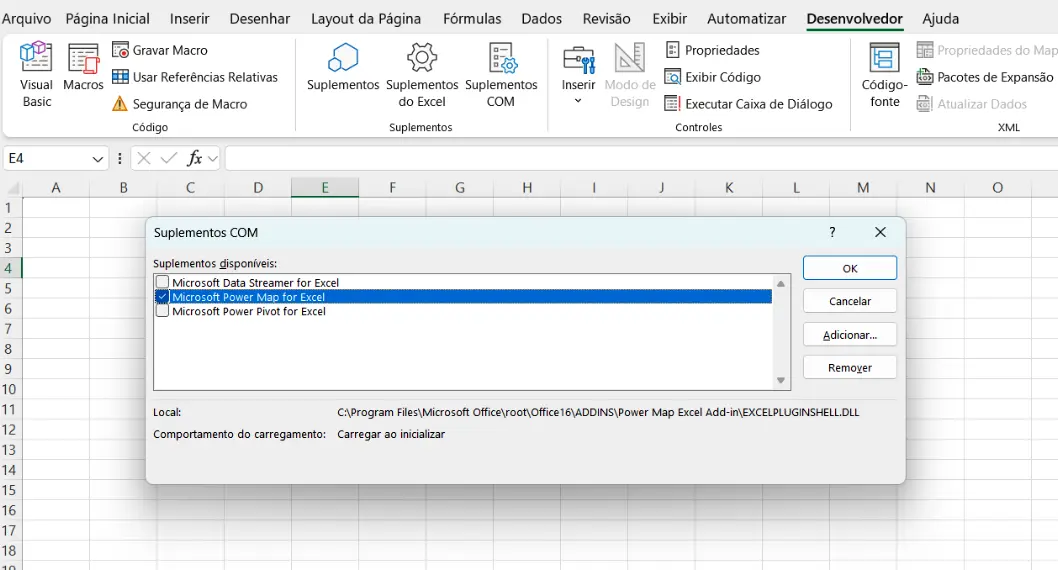Image resolution: width=1058 pixels, height=570 pixels.
Task: Toggle Usar Referências Relativas
Action: coord(195,77)
